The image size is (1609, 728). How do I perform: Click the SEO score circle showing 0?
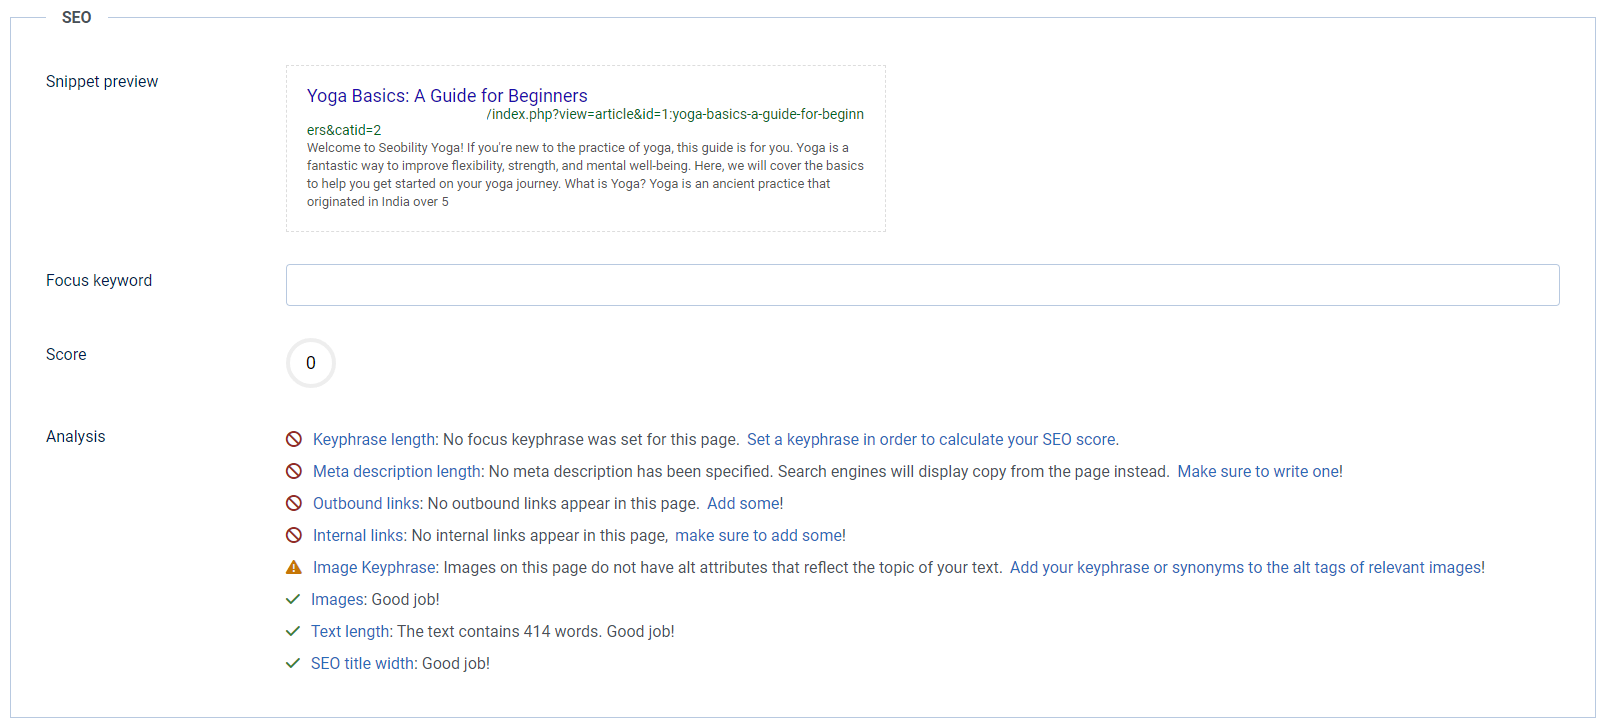click(x=311, y=363)
